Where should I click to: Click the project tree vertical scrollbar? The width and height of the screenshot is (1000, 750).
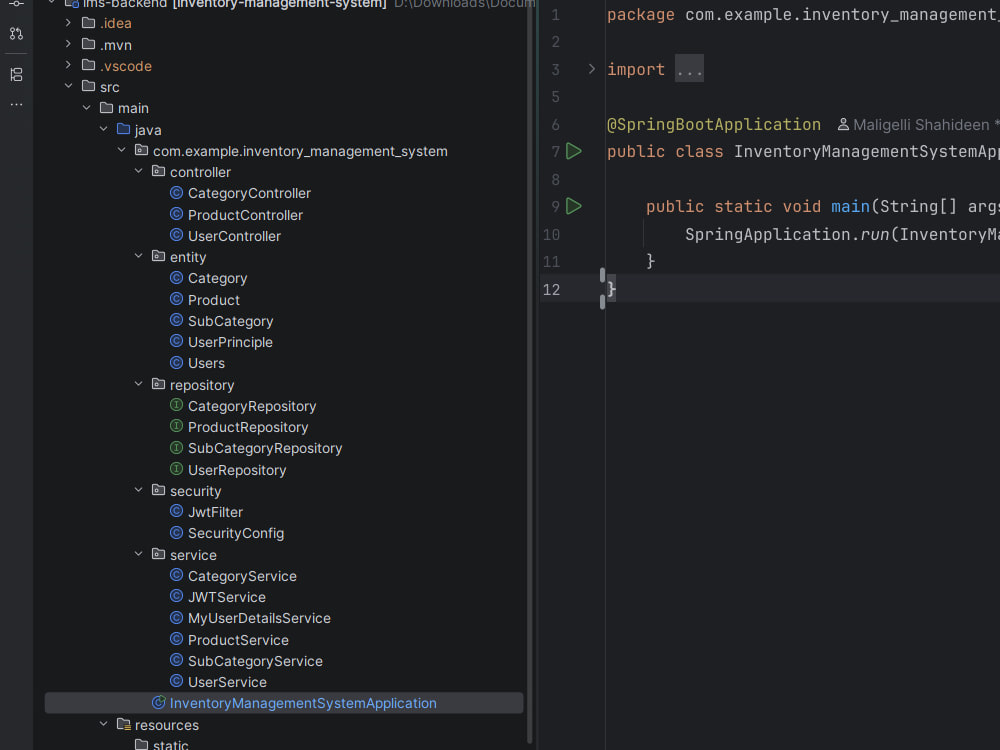[529, 370]
